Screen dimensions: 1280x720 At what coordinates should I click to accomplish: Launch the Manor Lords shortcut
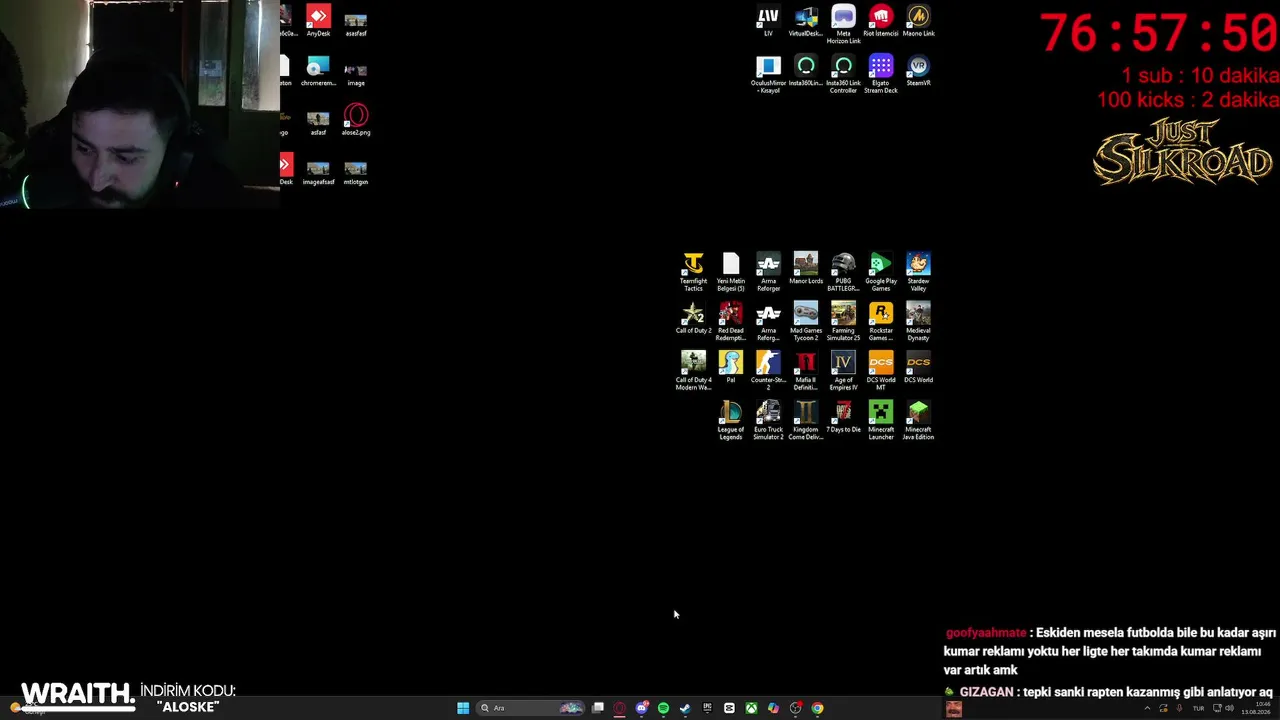pyautogui.click(x=806, y=268)
